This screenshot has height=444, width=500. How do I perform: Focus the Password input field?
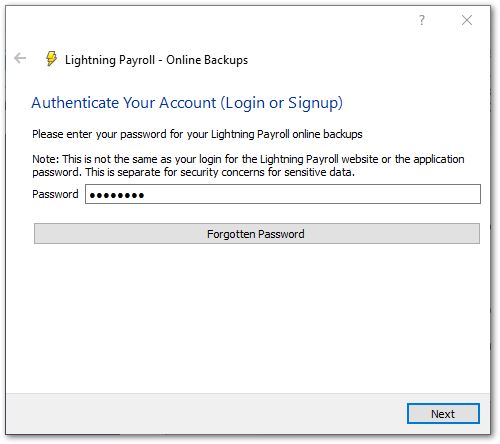[x=283, y=194]
